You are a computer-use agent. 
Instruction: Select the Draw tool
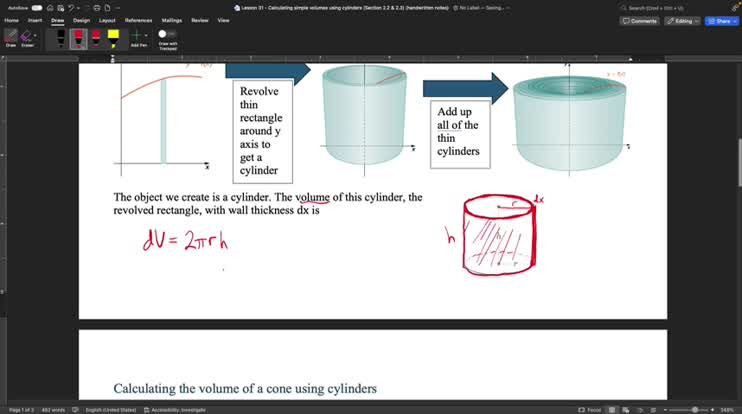[x=11, y=37]
